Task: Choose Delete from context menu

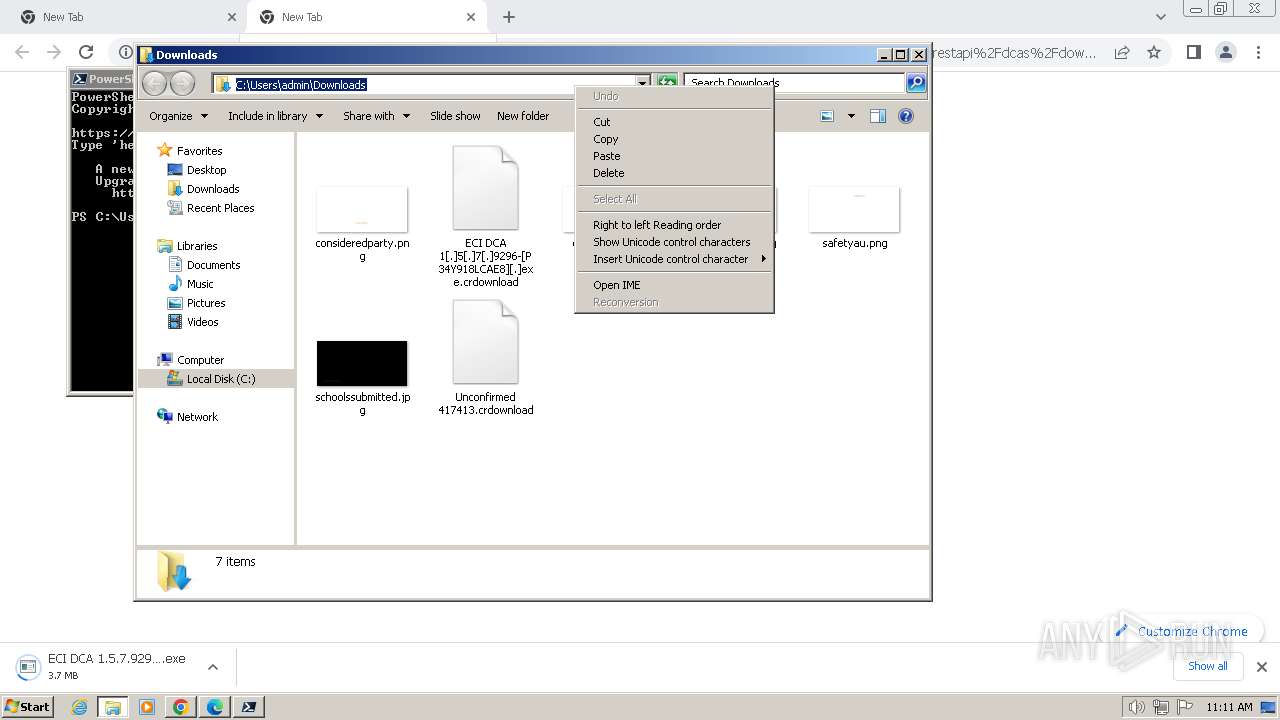Action: coord(674,173)
